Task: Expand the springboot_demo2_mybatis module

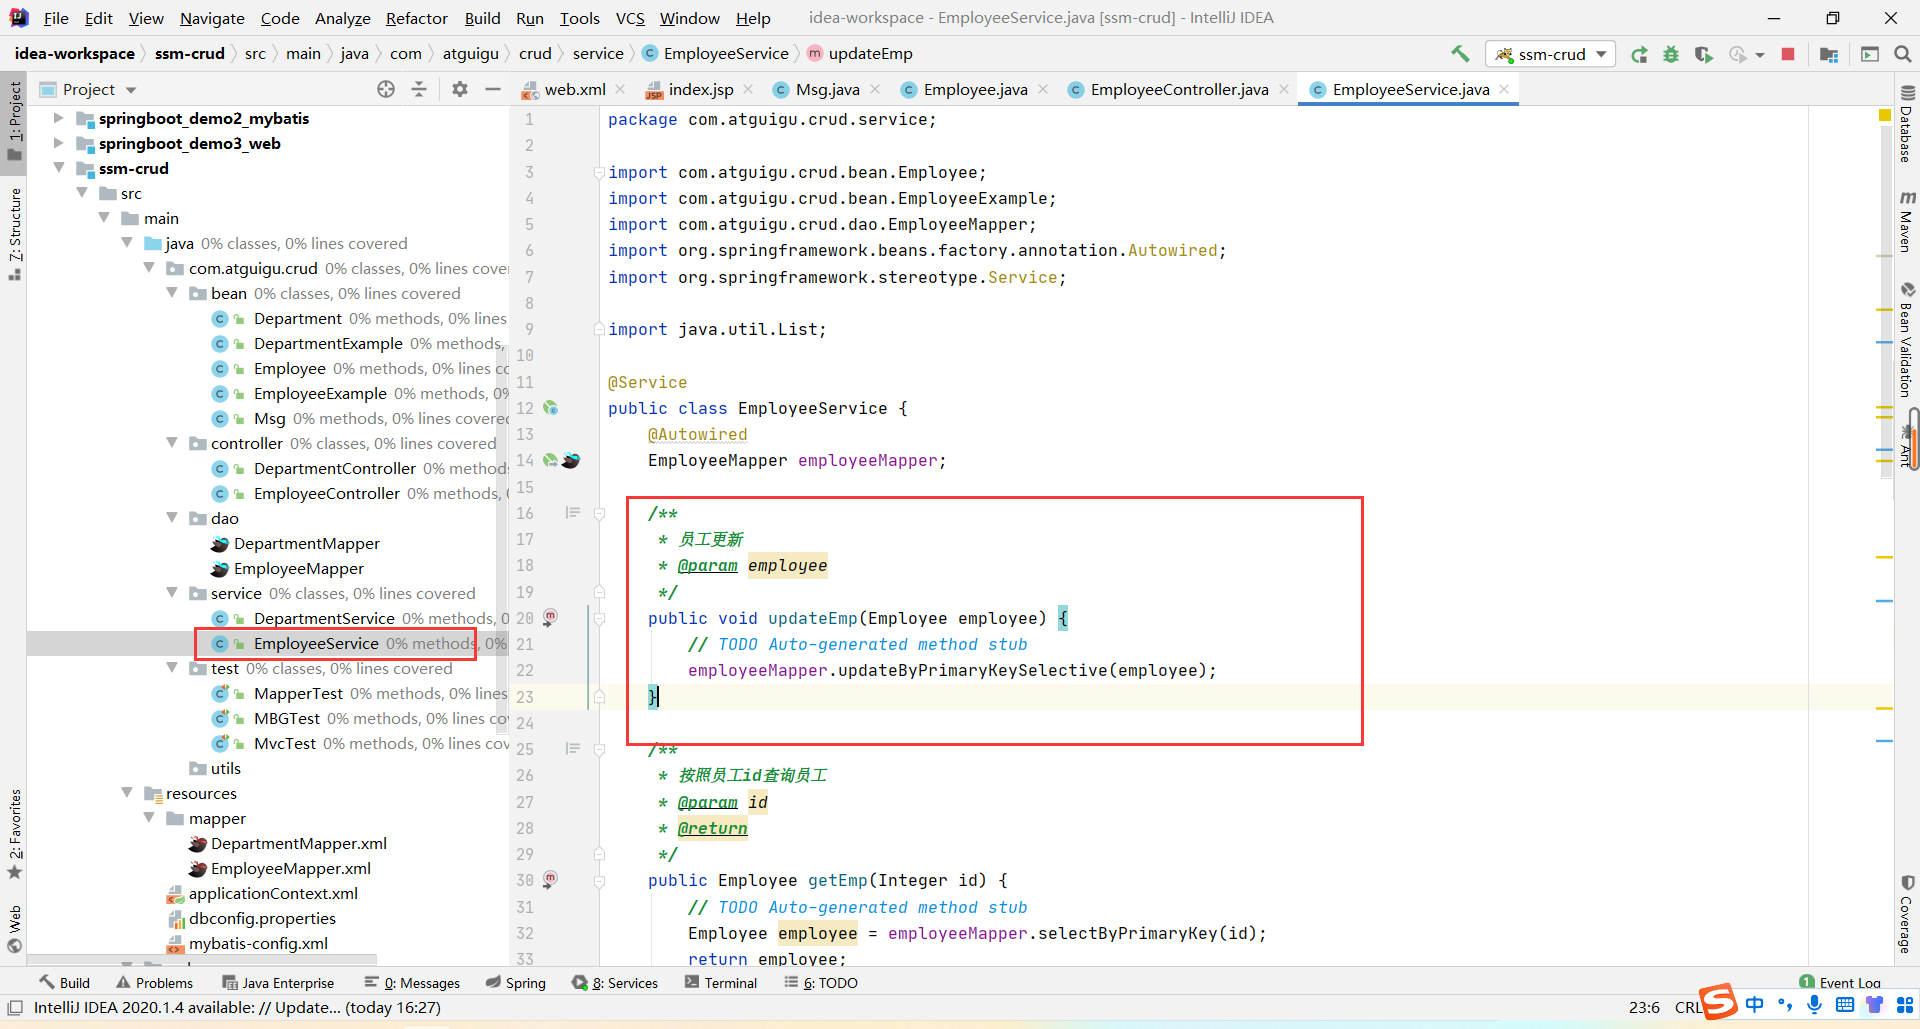Action: (x=59, y=118)
